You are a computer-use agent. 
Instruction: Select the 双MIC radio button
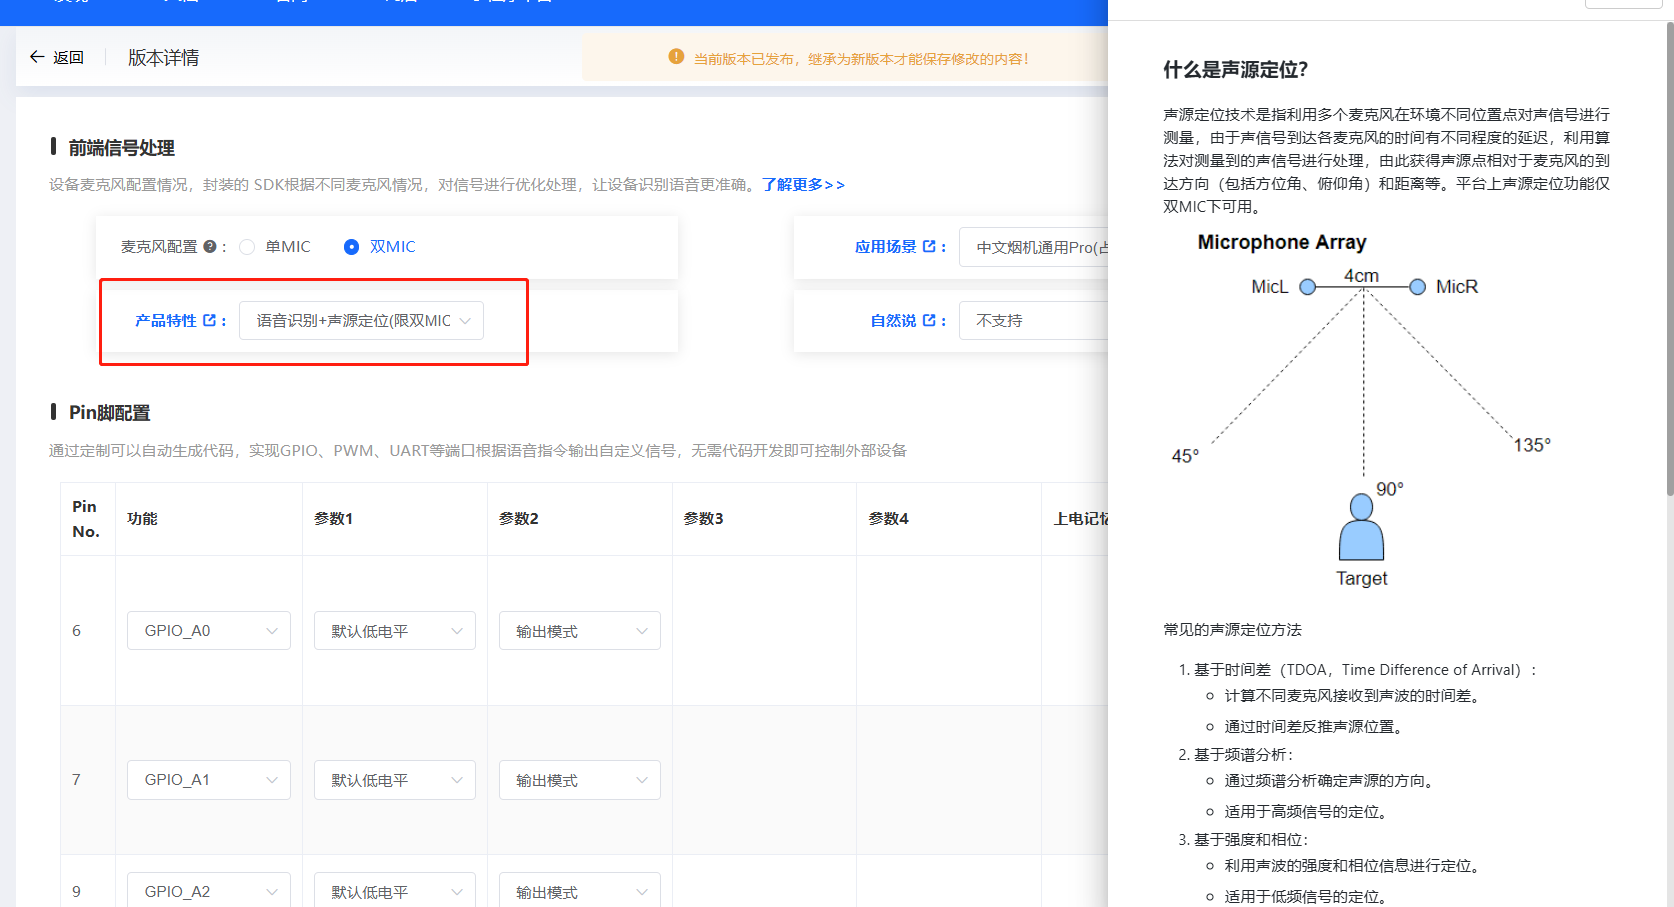click(x=351, y=246)
